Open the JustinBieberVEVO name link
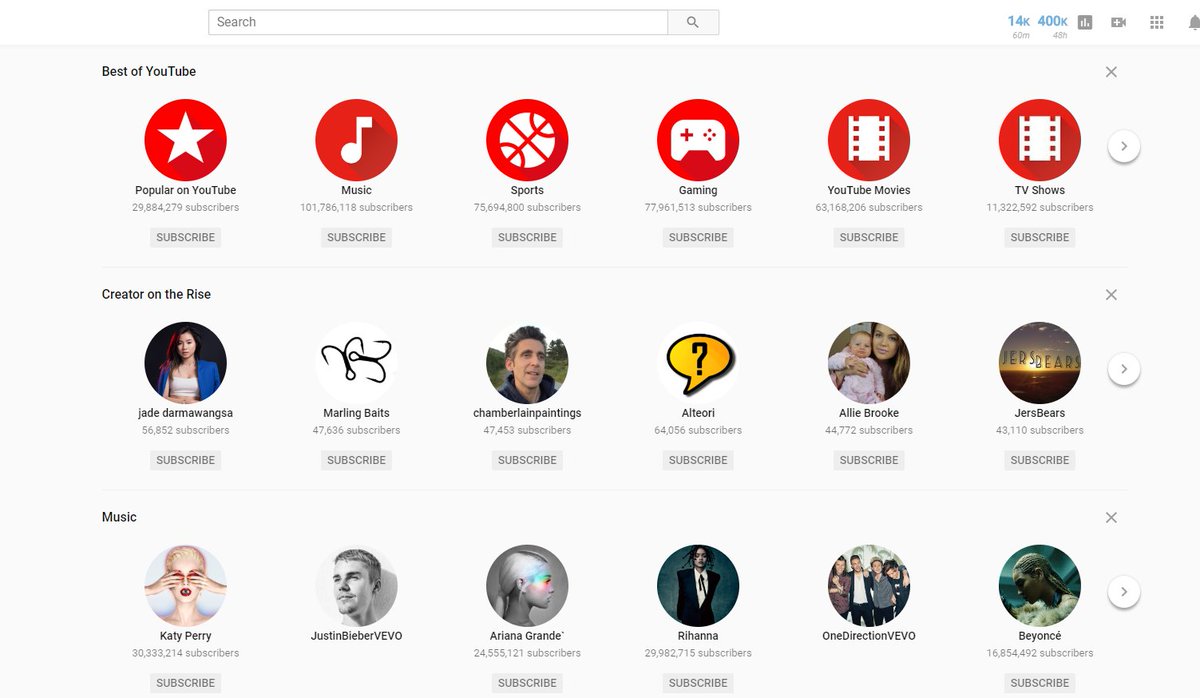This screenshot has width=1200, height=698. [356, 636]
